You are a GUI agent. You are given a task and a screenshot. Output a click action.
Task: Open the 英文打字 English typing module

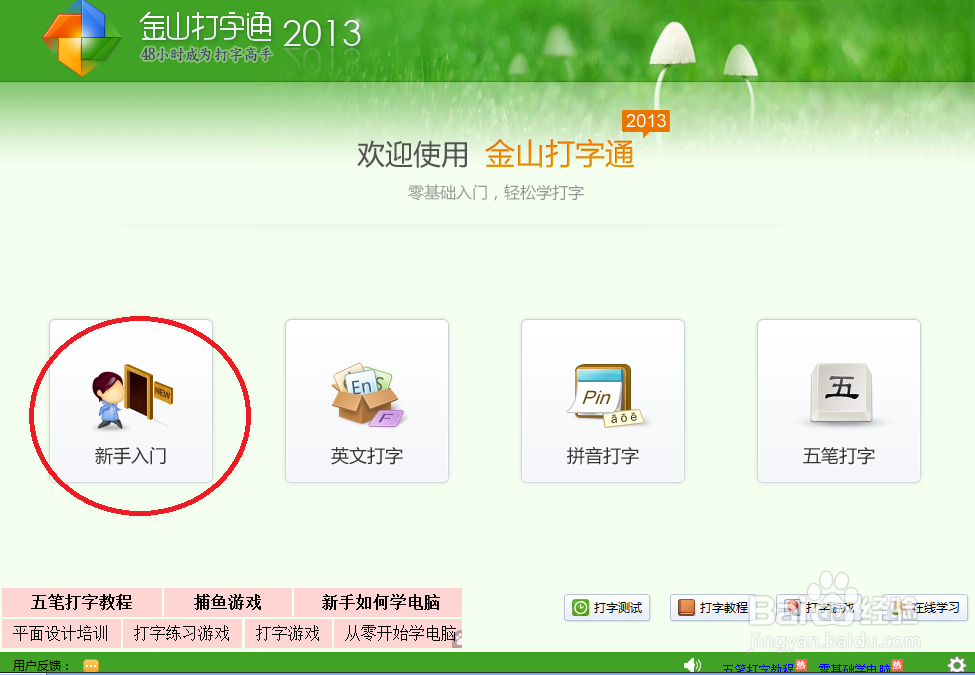[367, 401]
